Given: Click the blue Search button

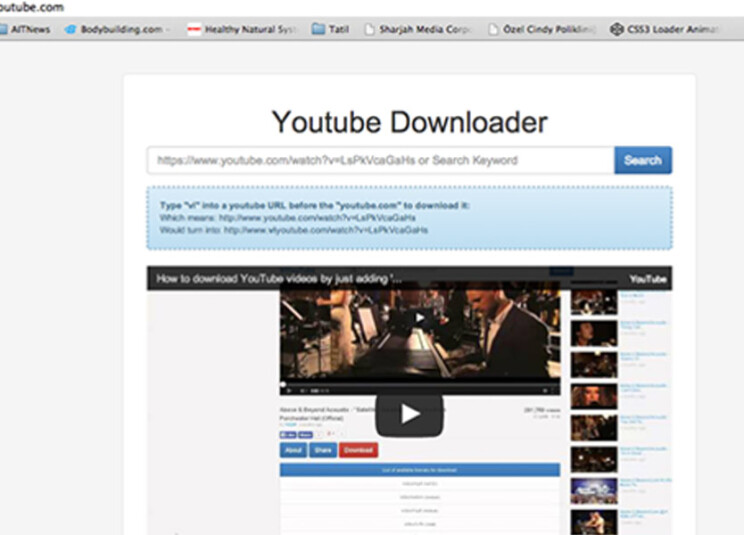Looking at the screenshot, I should [642, 160].
